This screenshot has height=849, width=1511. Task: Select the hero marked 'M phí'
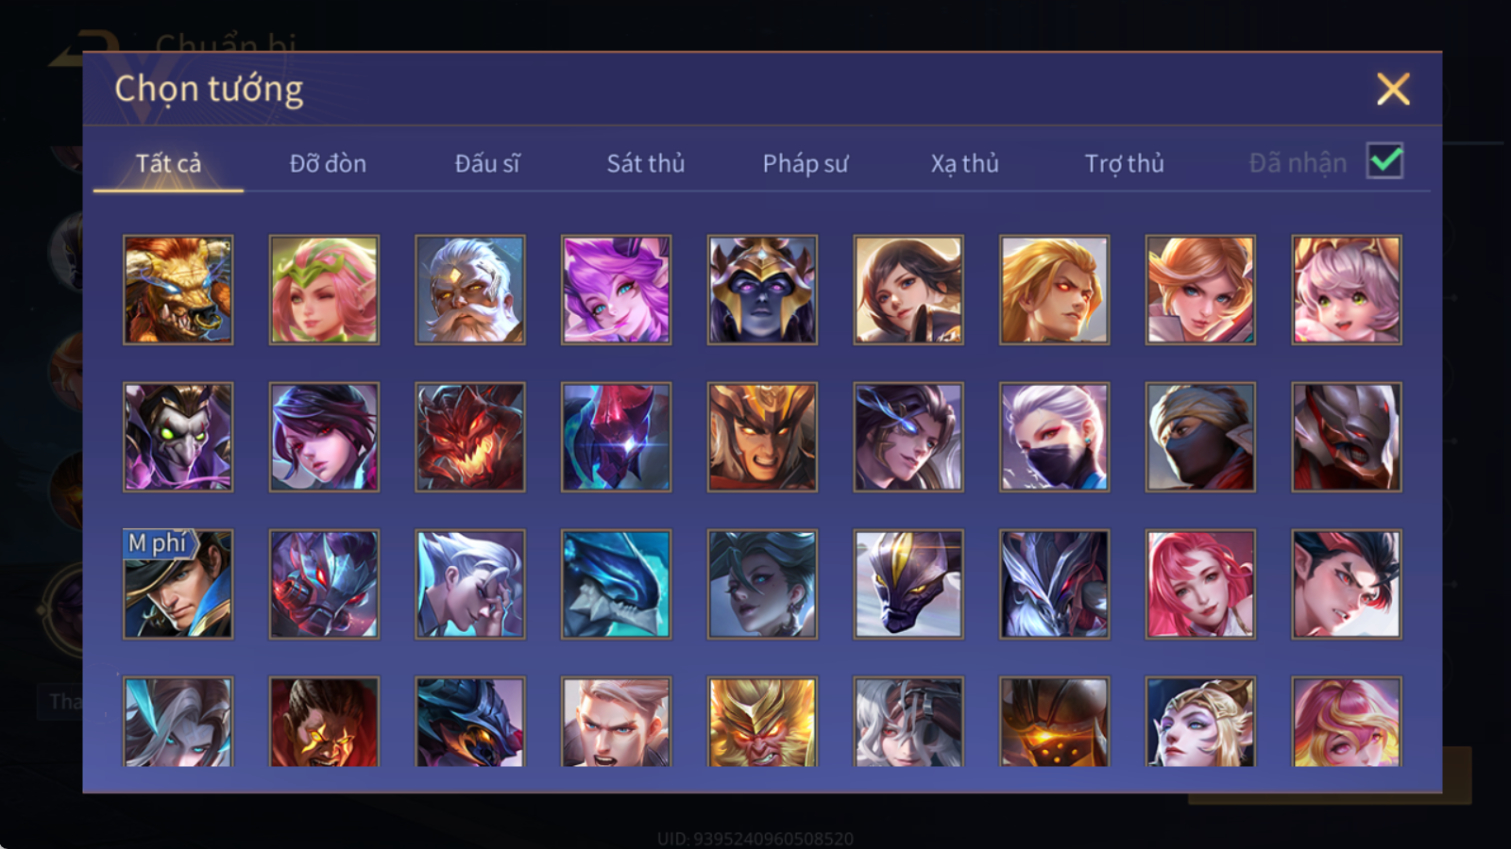coord(178,584)
